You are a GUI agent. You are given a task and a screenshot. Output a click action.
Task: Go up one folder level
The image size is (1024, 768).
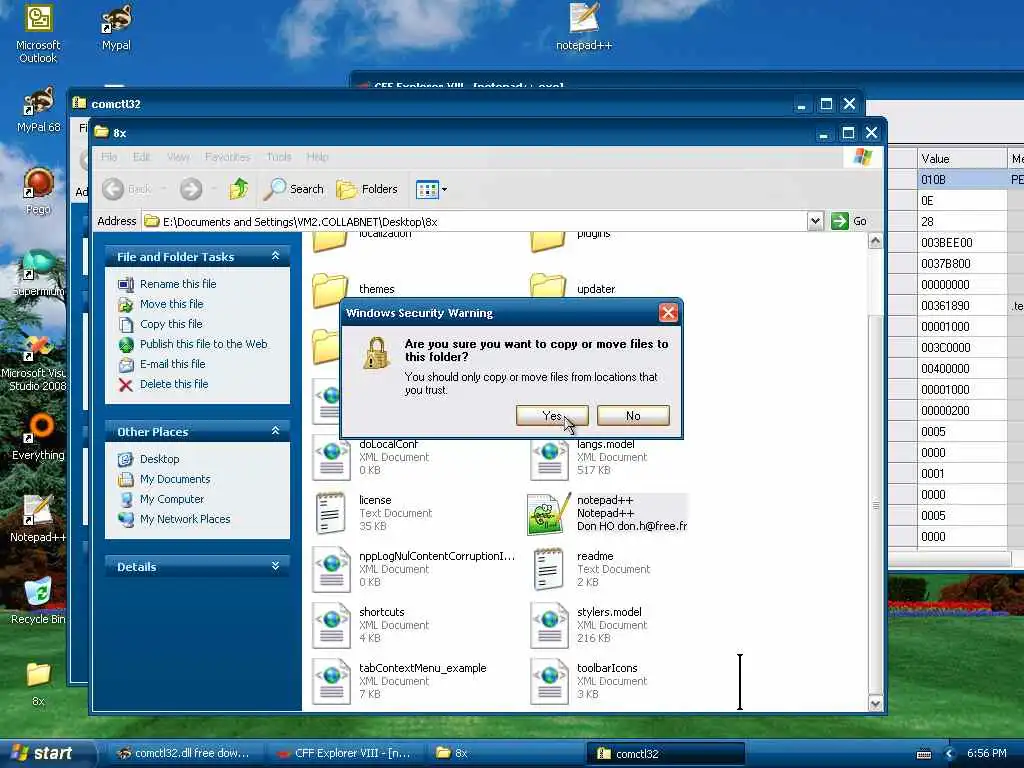(x=238, y=189)
